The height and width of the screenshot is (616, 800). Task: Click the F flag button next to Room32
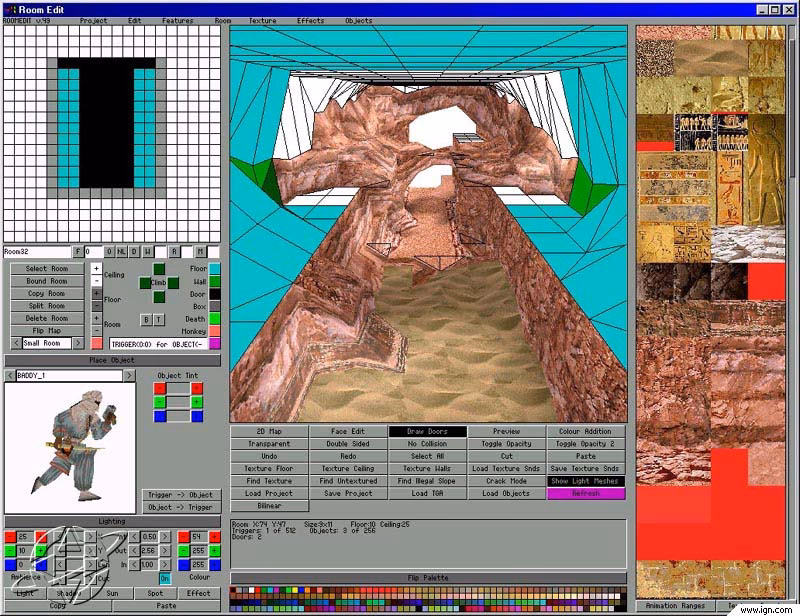pos(78,252)
